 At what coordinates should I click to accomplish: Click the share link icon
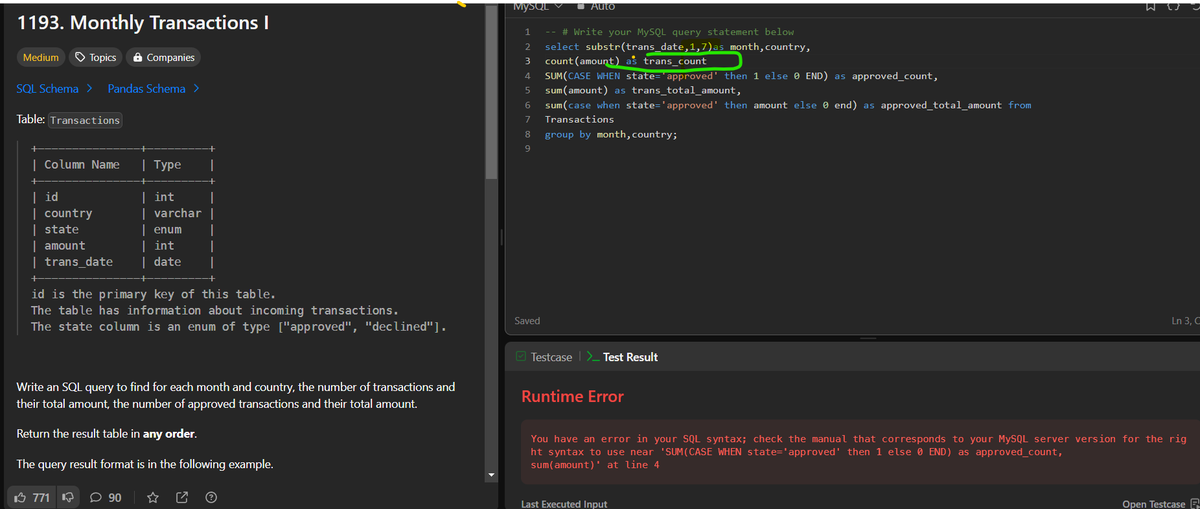pos(183,497)
